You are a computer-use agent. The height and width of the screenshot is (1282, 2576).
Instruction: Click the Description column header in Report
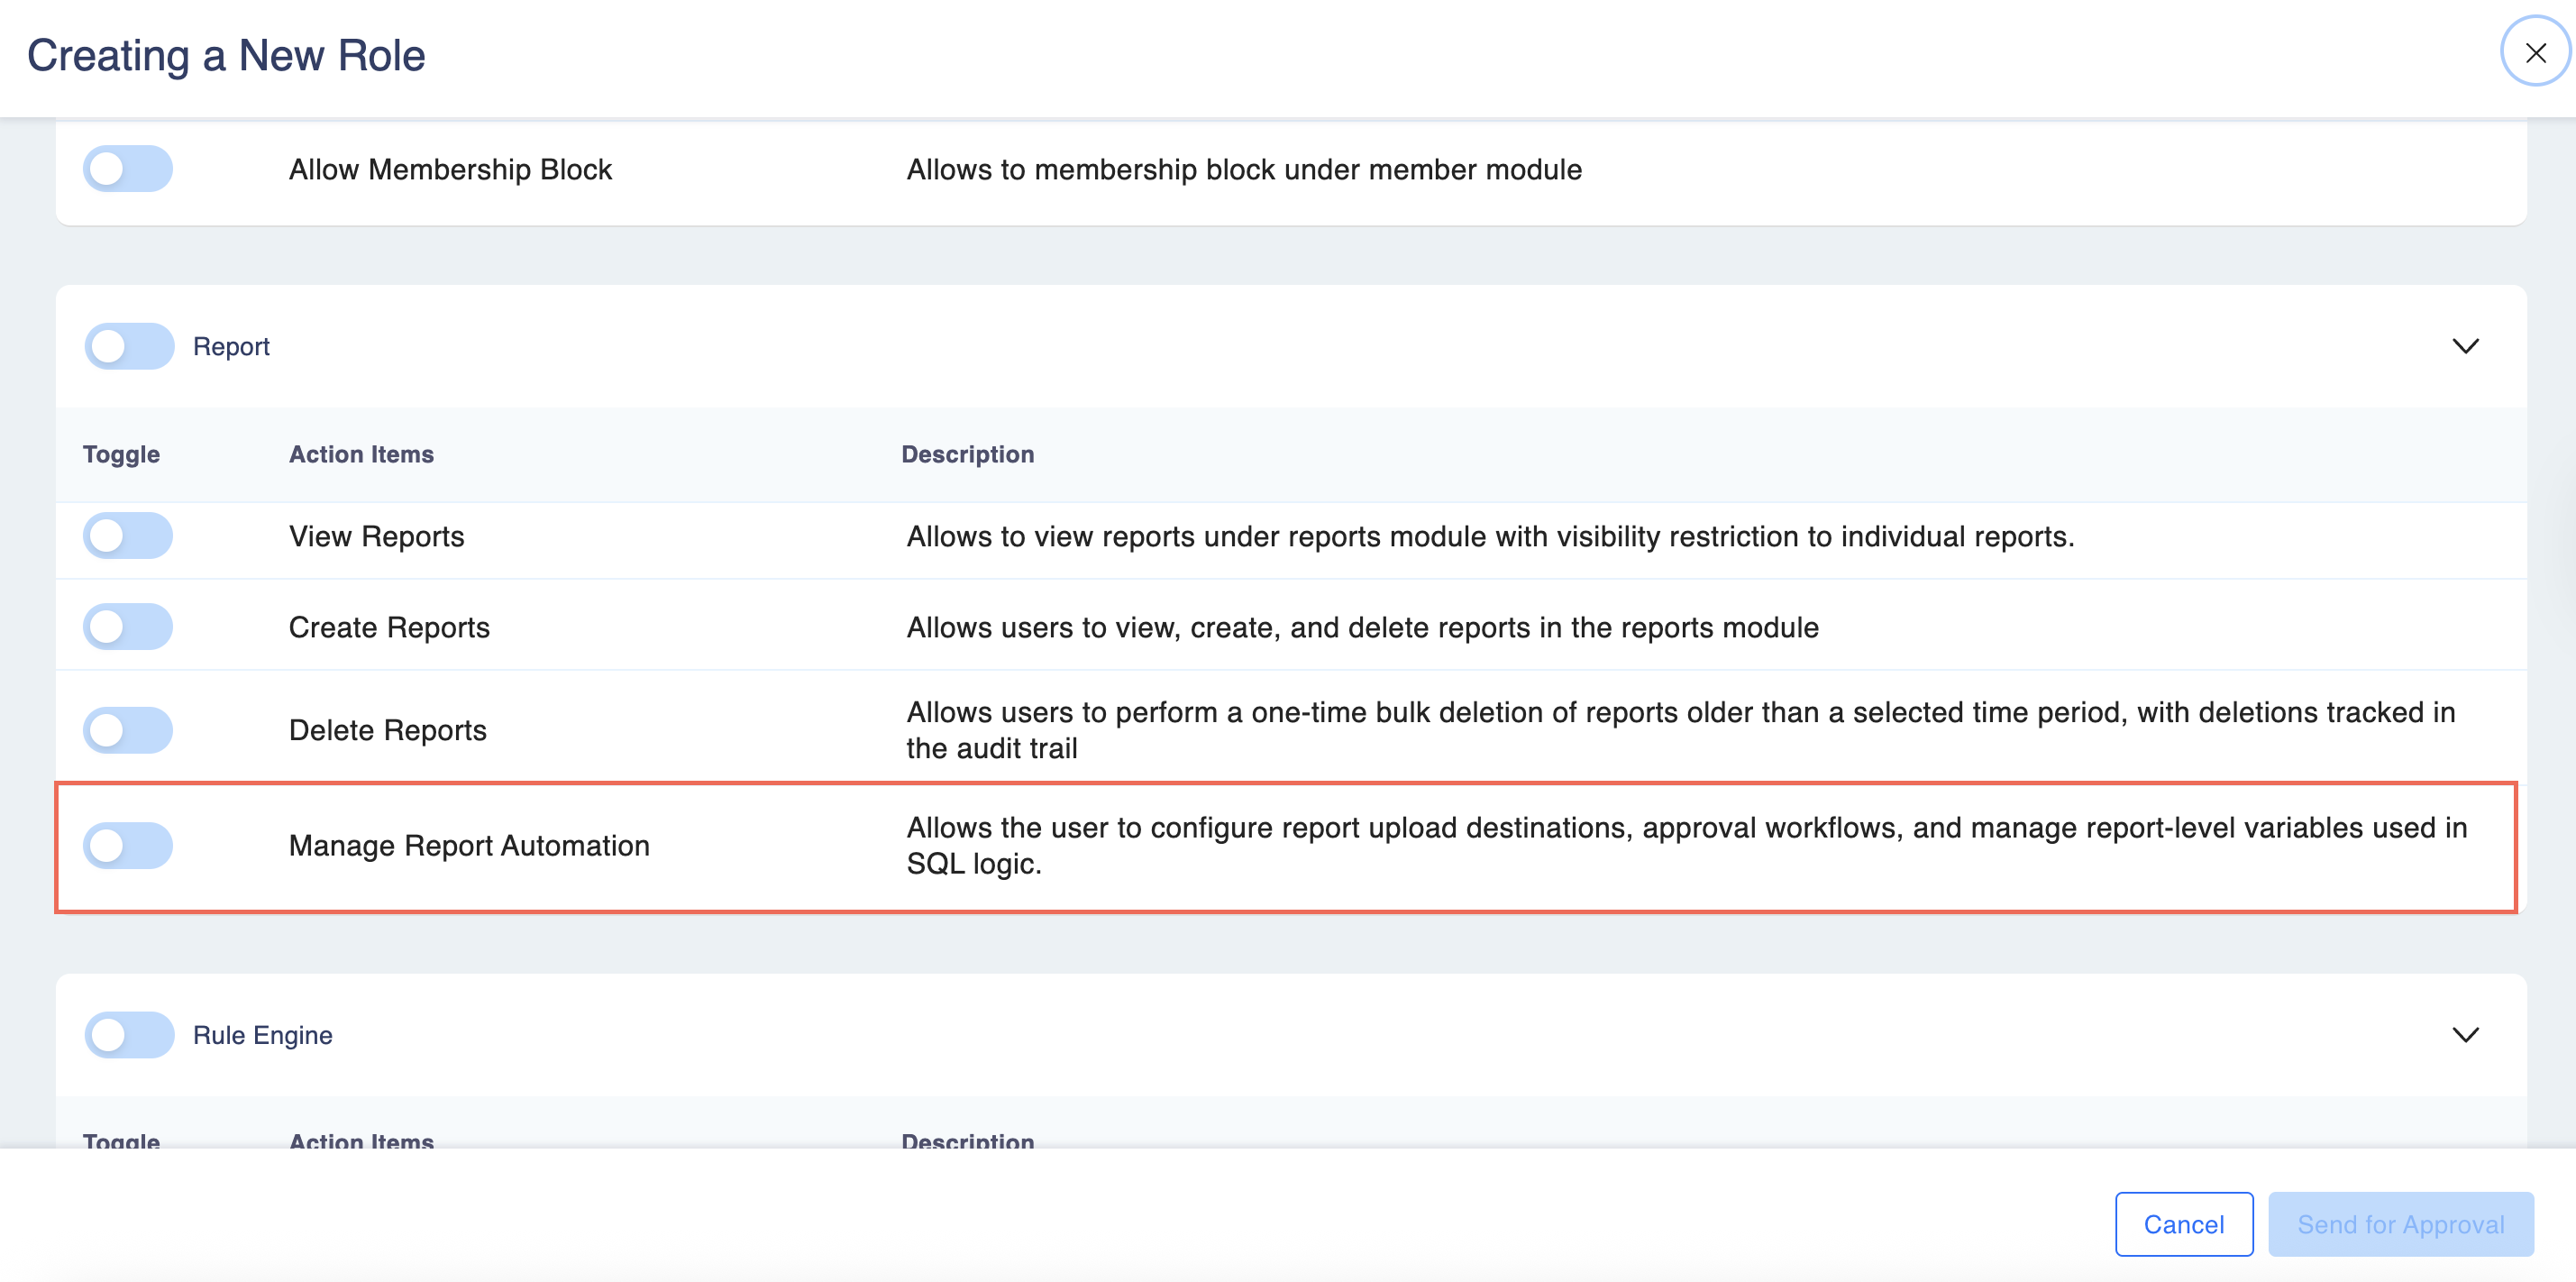(967, 454)
